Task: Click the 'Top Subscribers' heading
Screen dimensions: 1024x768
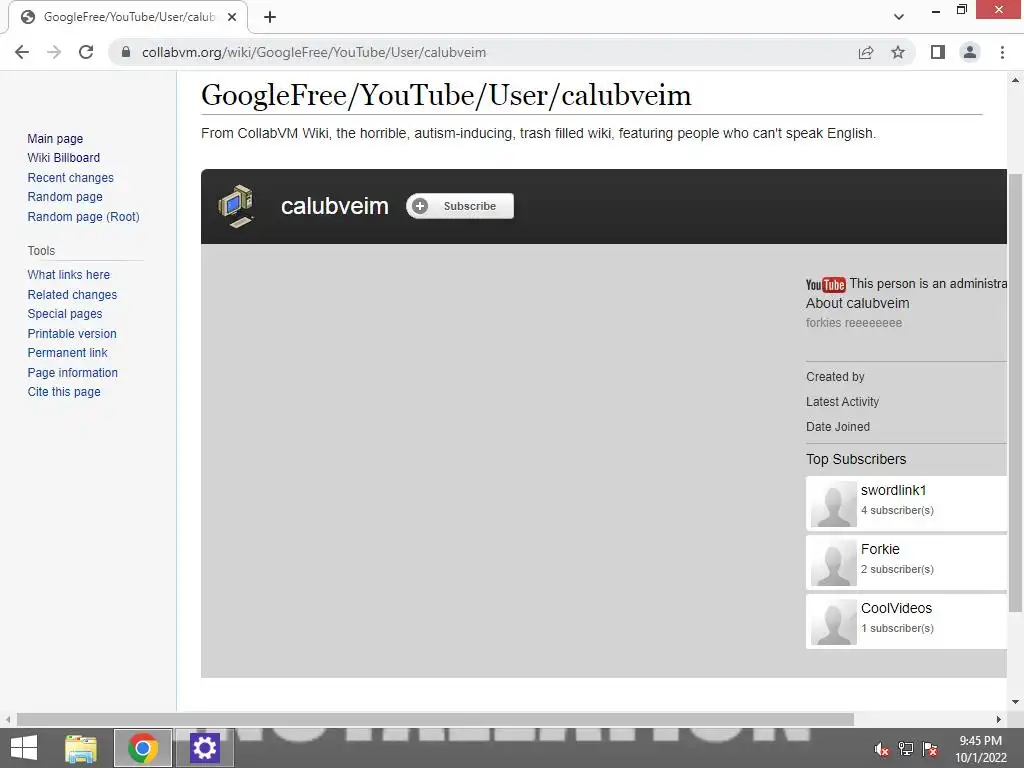Action: tap(856, 459)
